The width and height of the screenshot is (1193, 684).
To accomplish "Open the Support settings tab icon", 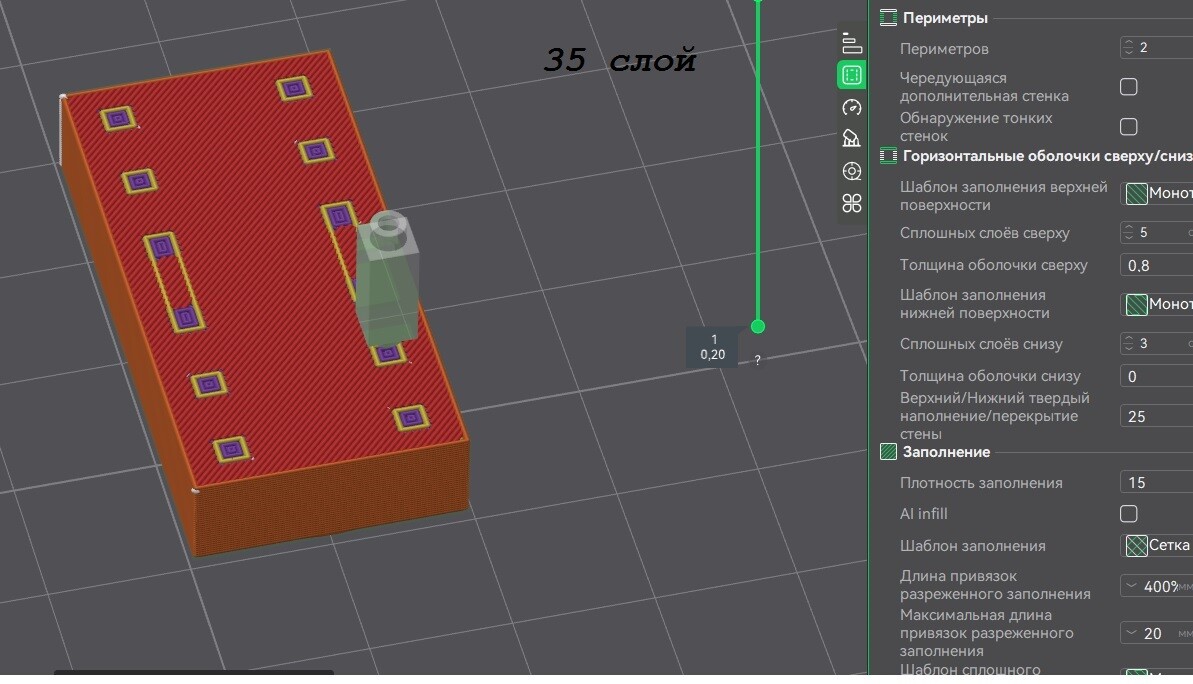I will [x=851, y=138].
